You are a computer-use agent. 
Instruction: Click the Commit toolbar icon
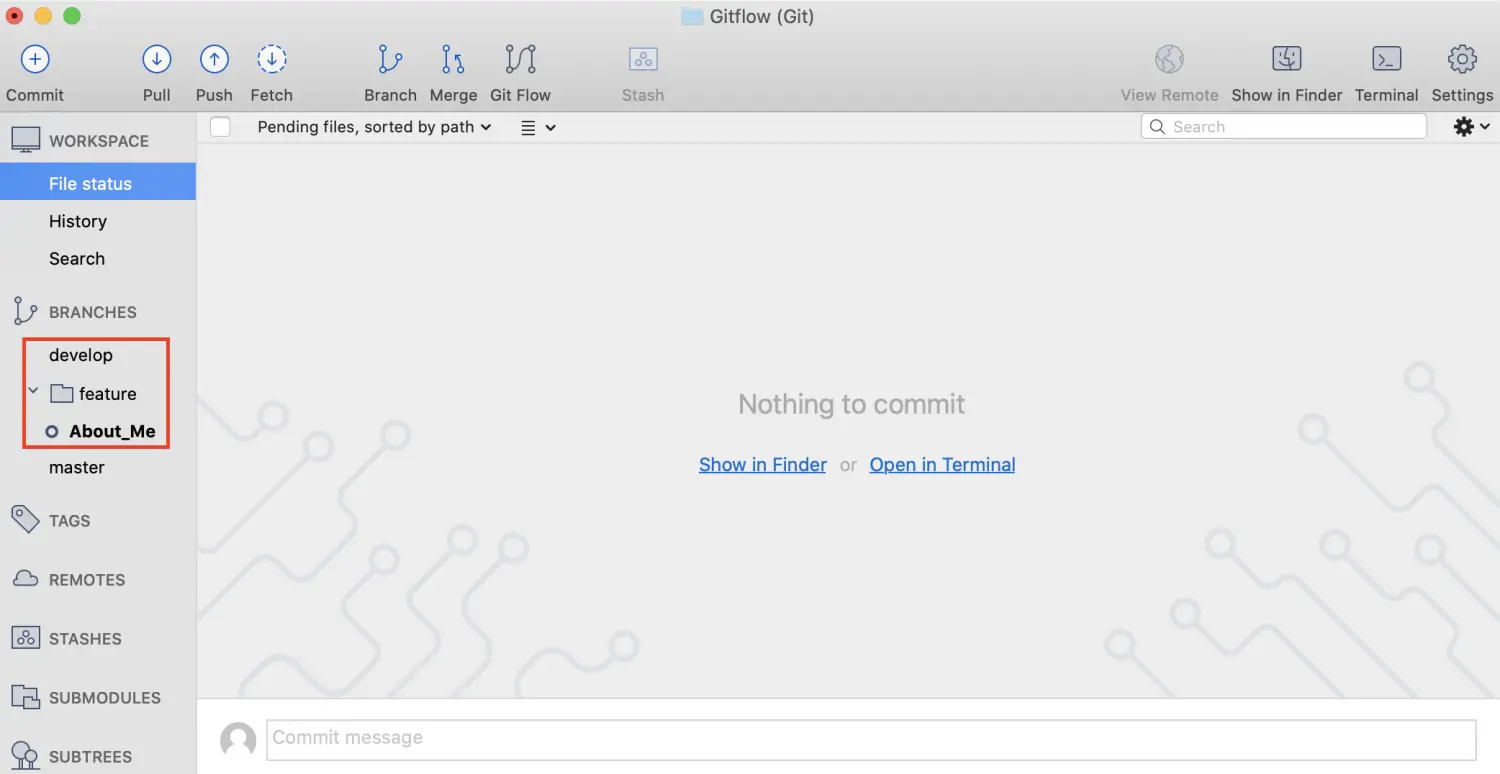(x=35, y=60)
